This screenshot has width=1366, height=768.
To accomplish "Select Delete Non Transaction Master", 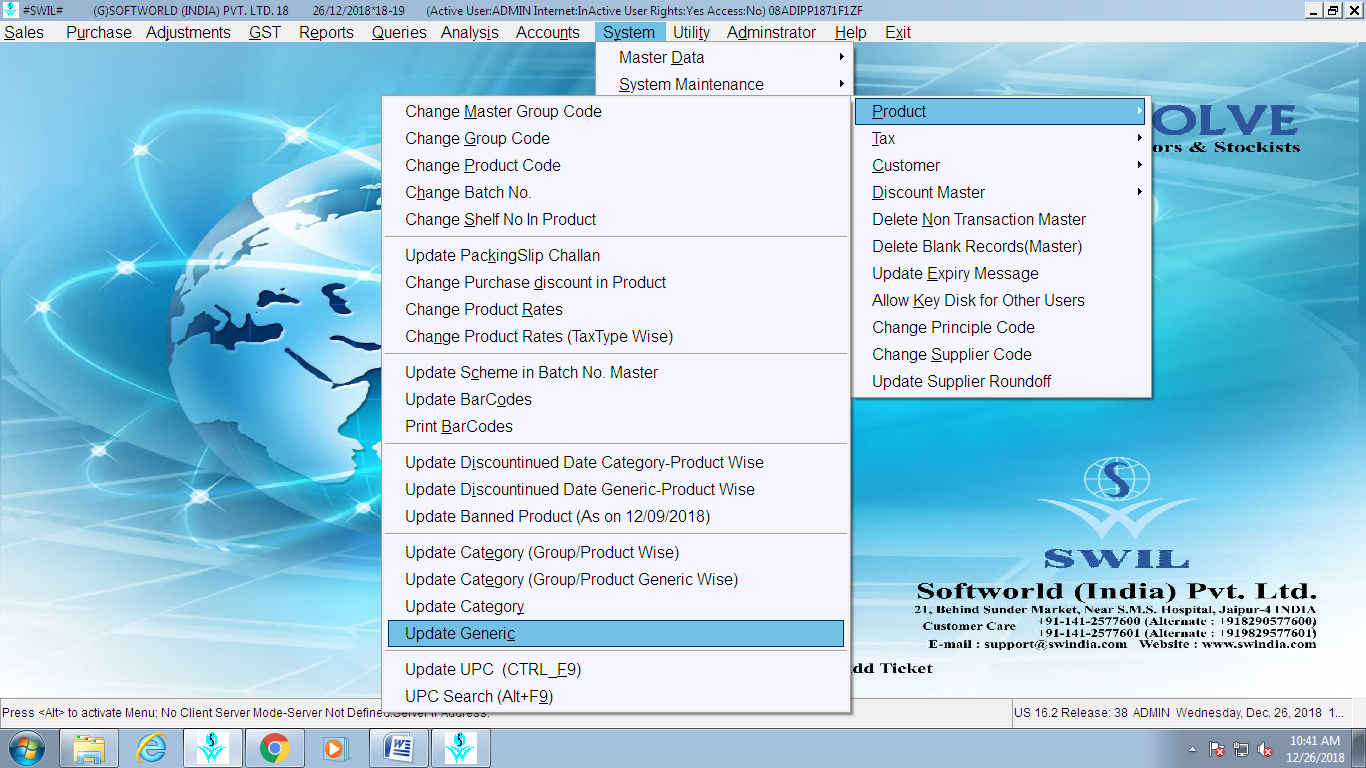I will tap(1001, 219).
